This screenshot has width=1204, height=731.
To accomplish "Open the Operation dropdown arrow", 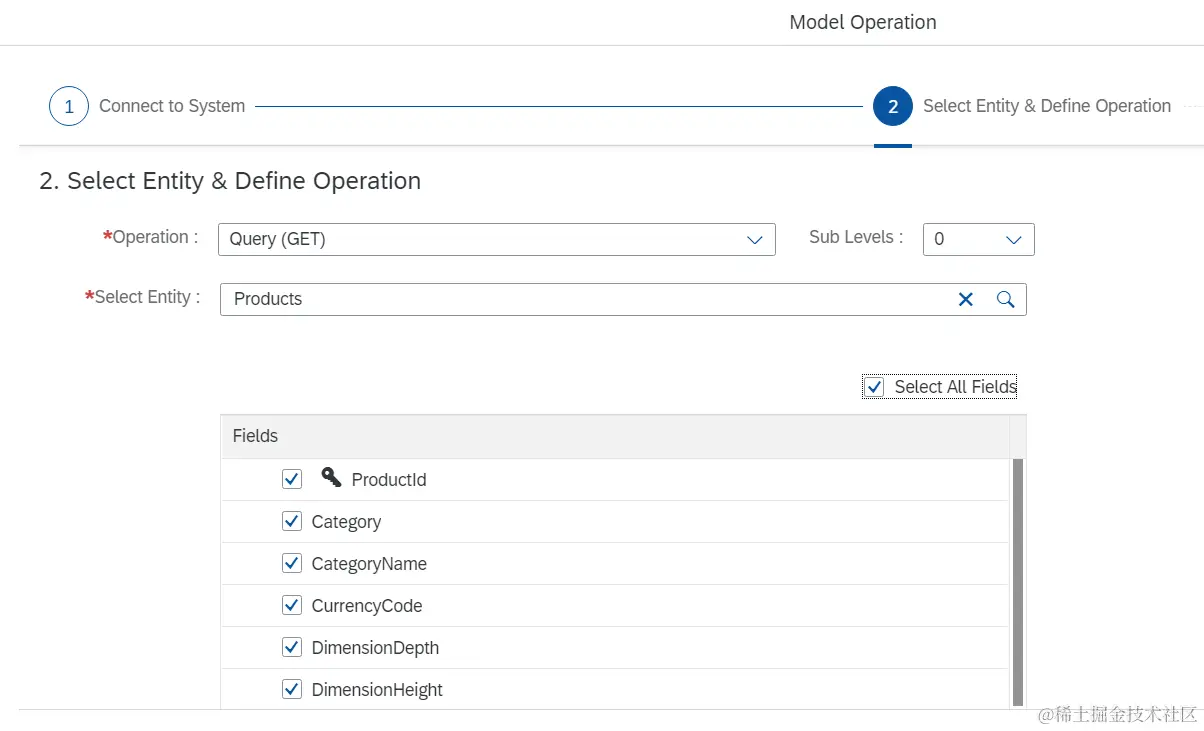I will coord(755,240).
